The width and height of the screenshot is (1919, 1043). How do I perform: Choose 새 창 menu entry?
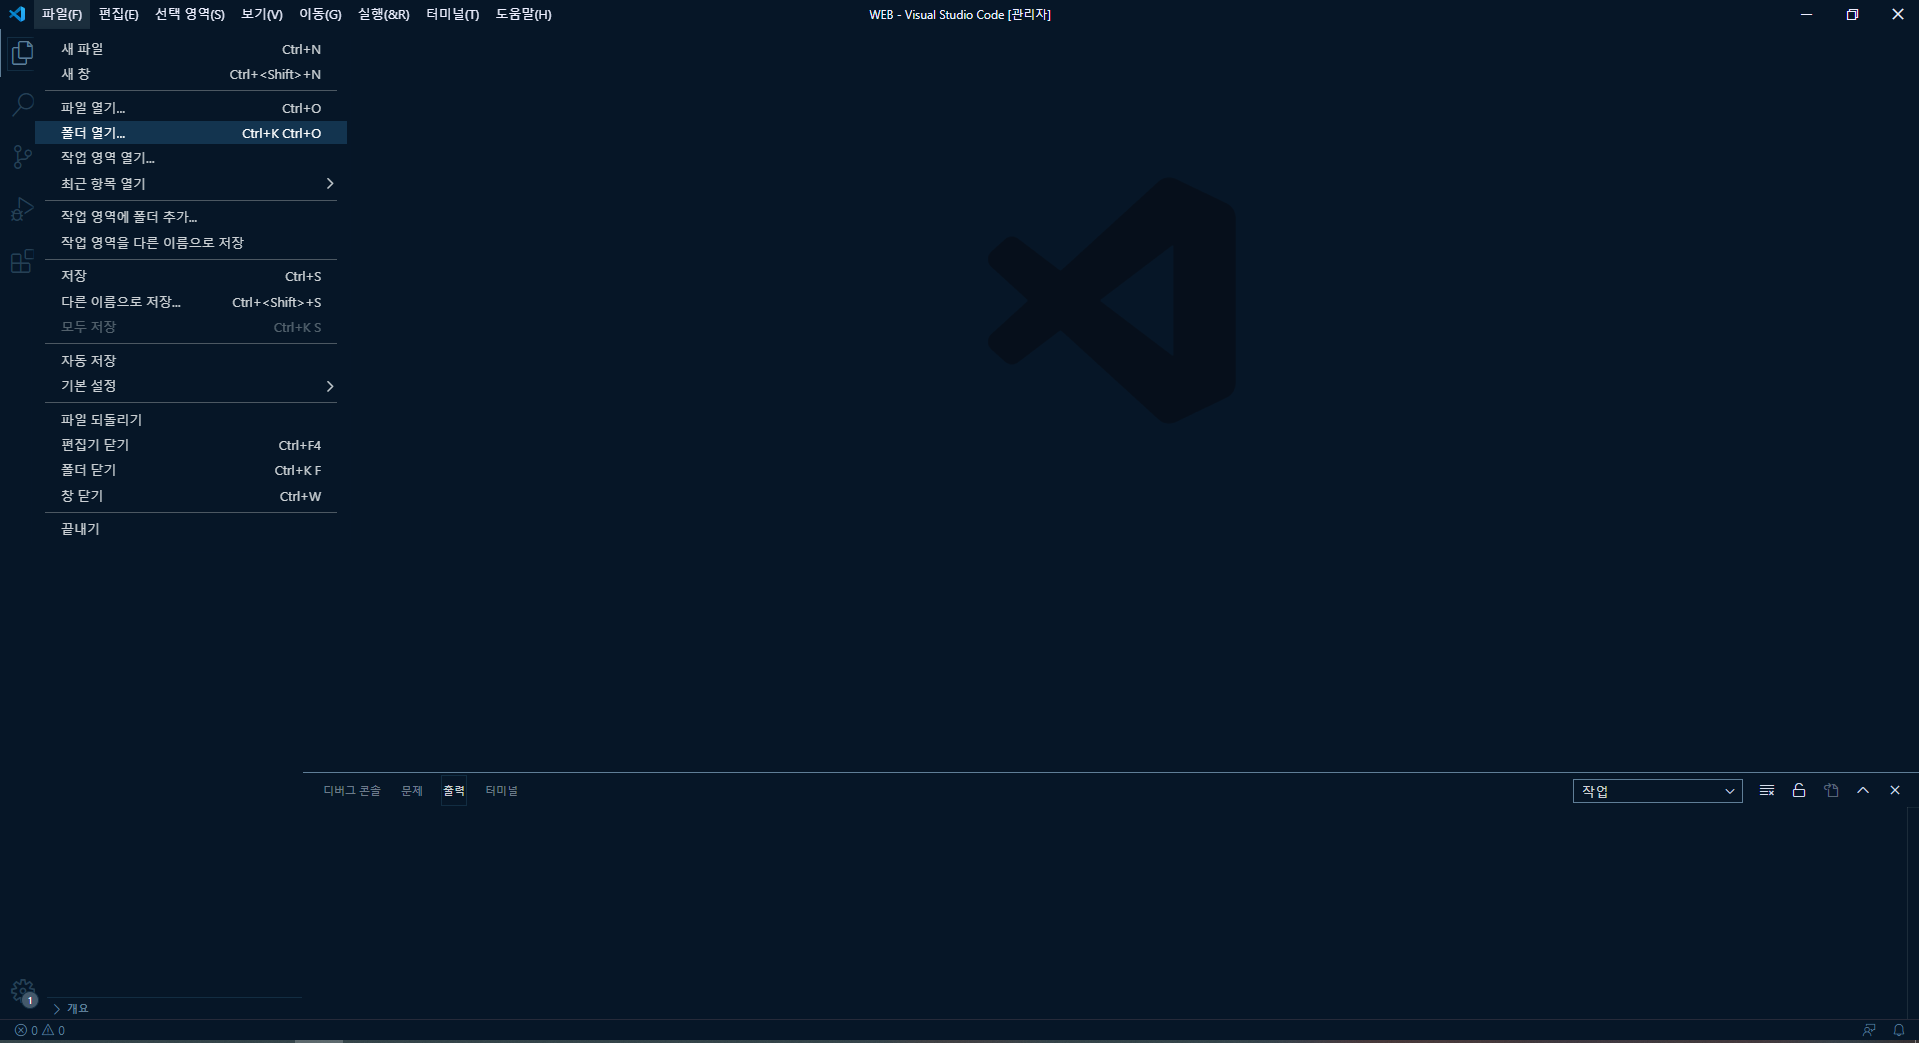(191, 74)
